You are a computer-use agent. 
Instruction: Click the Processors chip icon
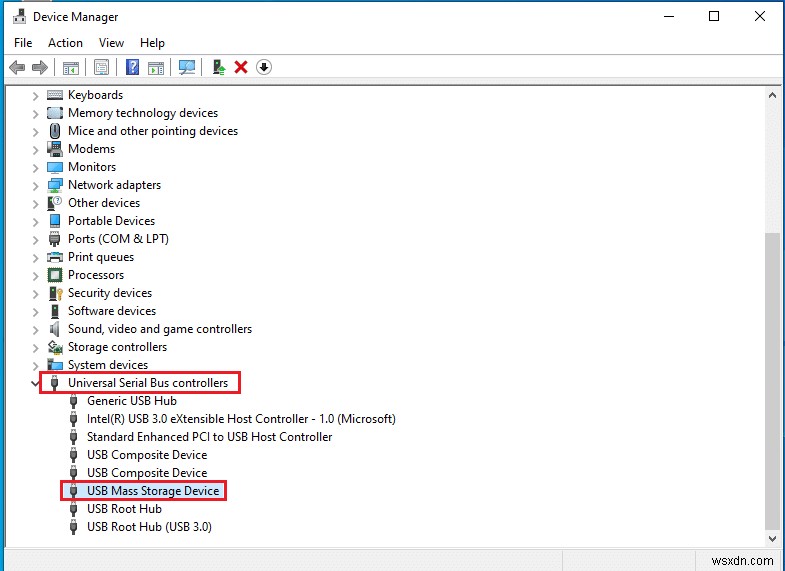(x=55, y=275)
